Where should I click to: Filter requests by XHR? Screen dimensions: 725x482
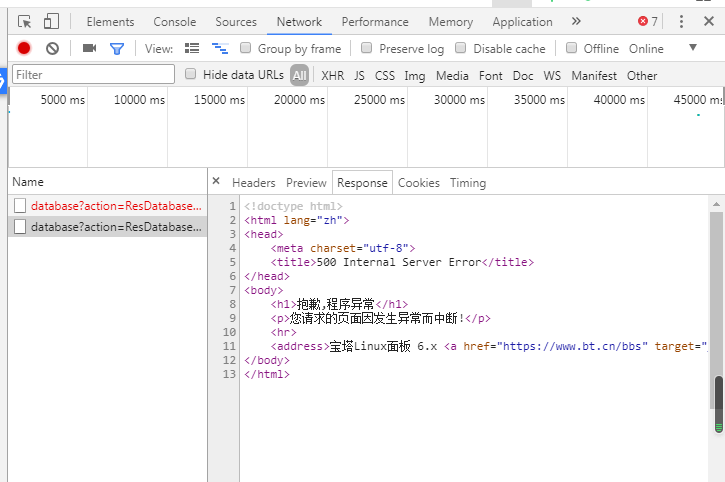[332, 75]
